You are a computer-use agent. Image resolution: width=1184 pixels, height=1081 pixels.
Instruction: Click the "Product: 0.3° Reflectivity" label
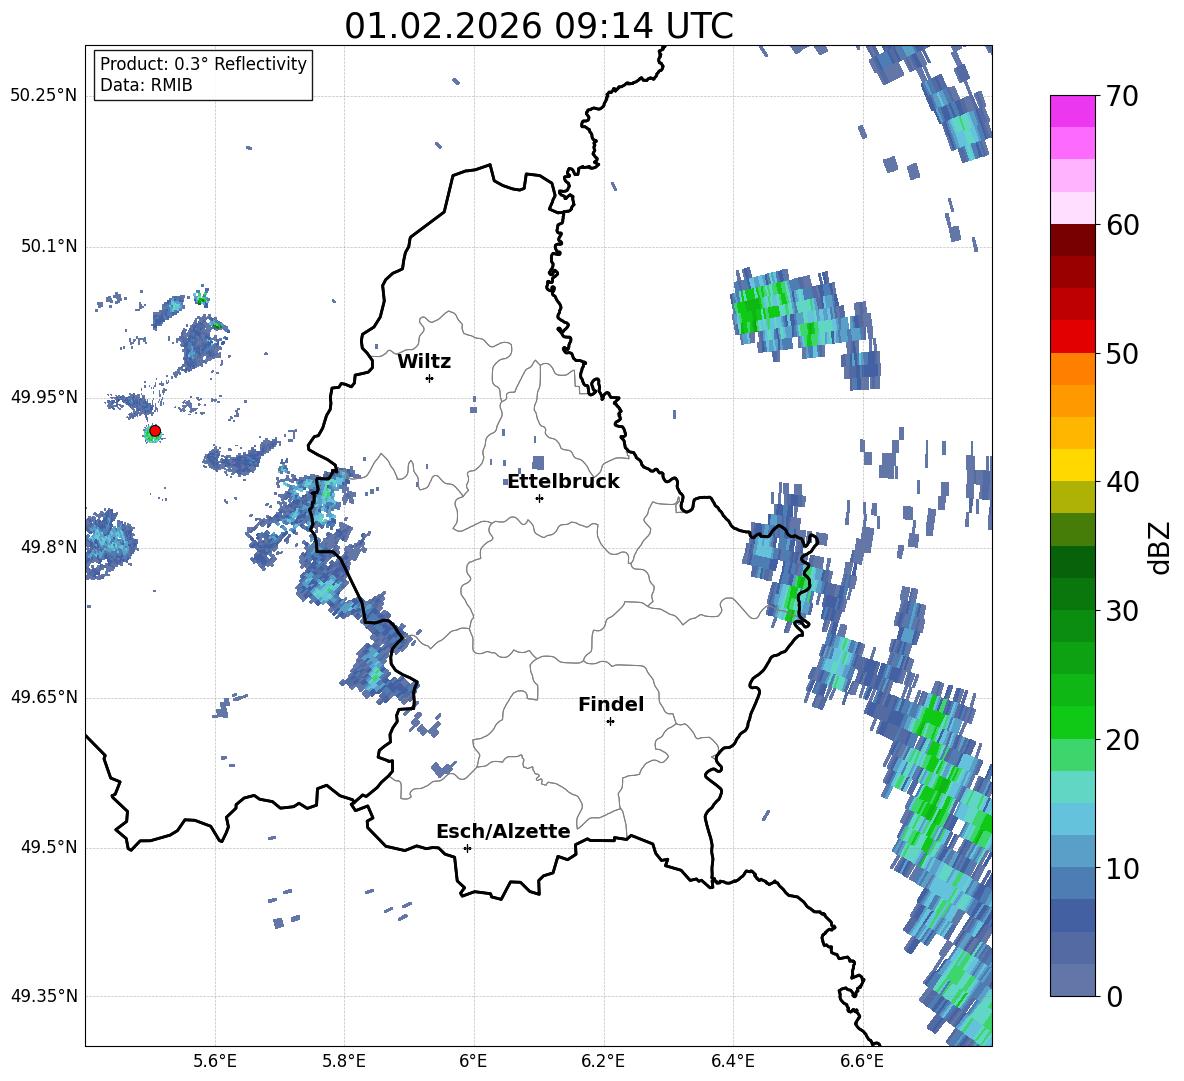pos(203,64)
